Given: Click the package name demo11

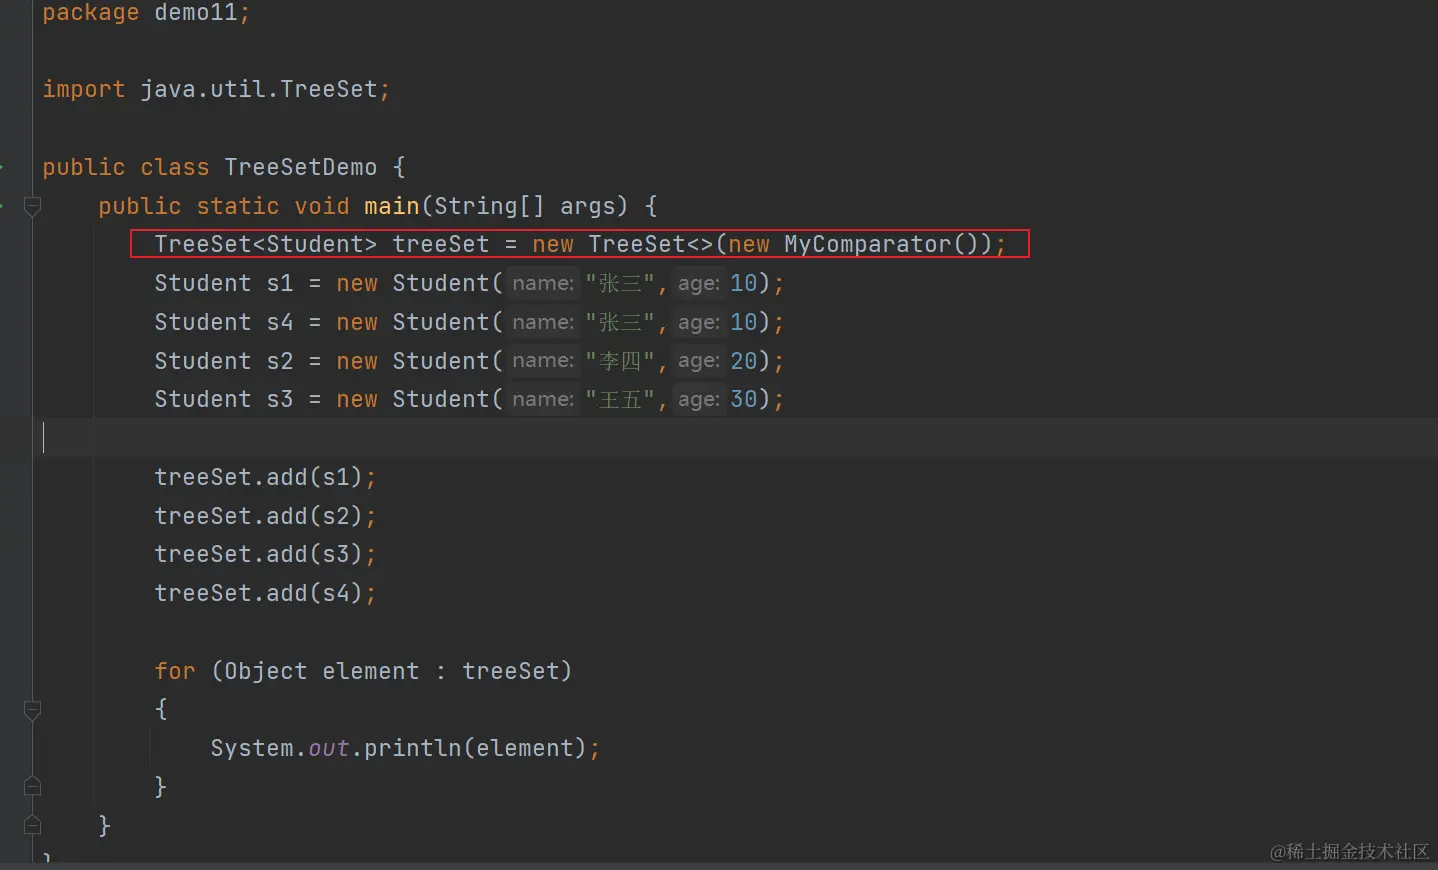Looking at the screenshot, I should tap(195, 13).
